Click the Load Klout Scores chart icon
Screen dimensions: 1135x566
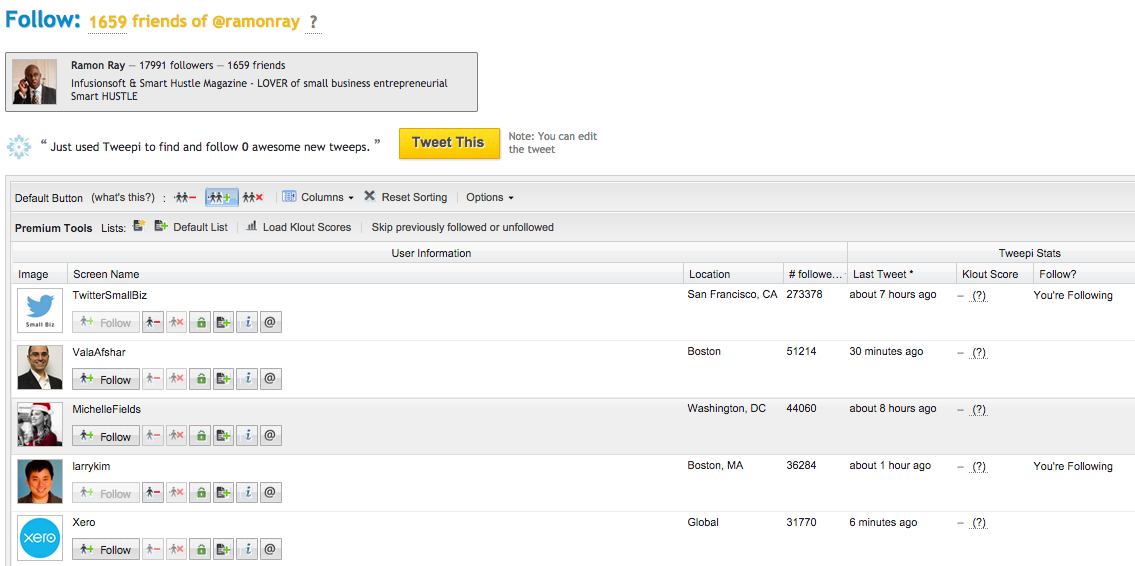[252, 227]
